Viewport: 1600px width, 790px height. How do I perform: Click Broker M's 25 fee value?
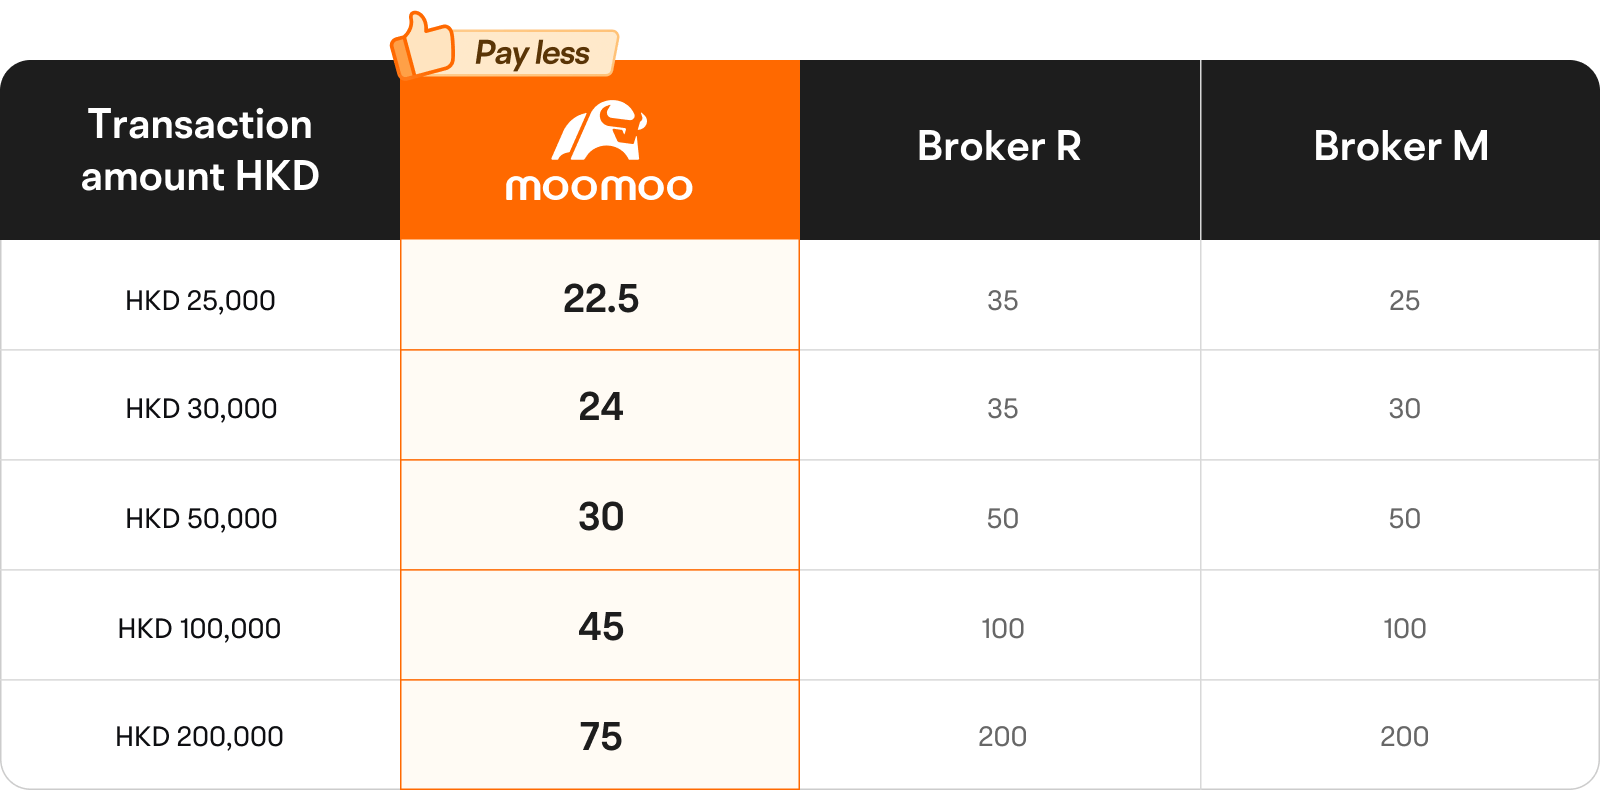1404,300
